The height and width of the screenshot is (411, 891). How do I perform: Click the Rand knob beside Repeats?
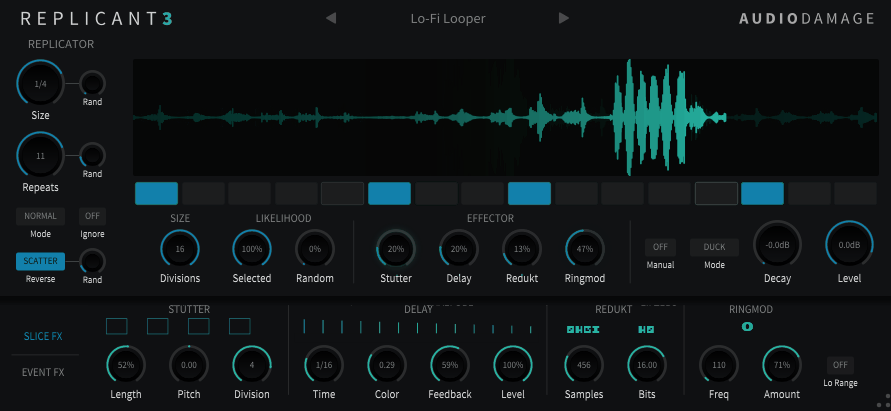coord(92,155)
